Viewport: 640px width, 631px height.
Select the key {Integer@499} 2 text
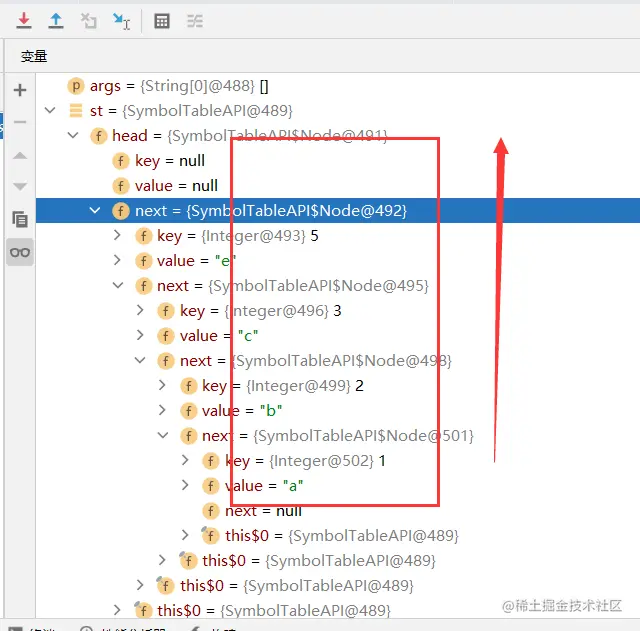283,386
